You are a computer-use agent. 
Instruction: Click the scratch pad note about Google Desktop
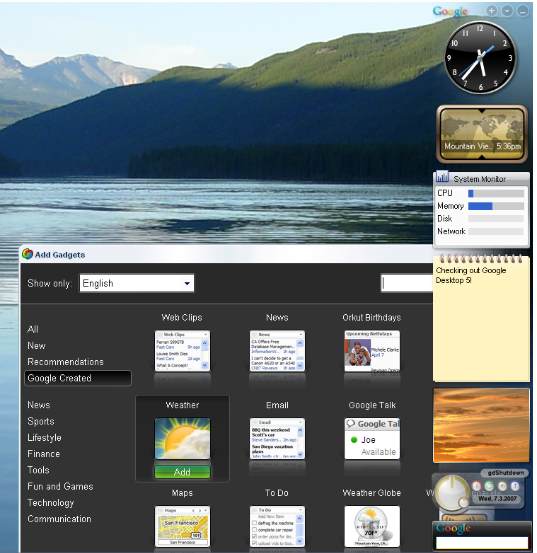[481, 319]
